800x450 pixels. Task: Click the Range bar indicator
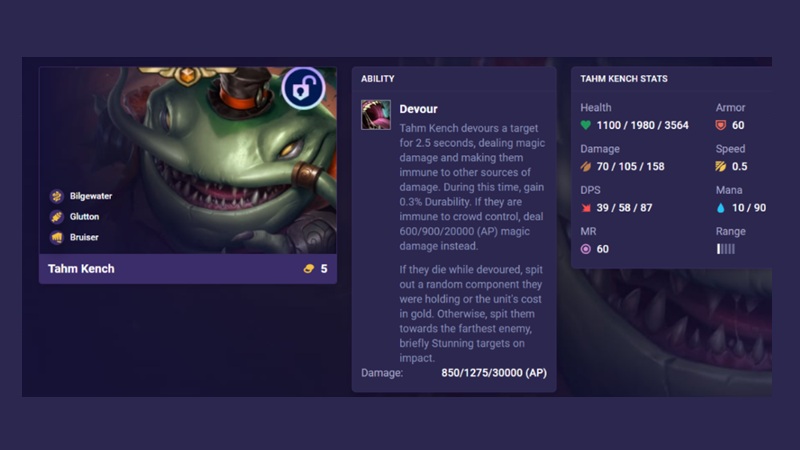[726, 249]
